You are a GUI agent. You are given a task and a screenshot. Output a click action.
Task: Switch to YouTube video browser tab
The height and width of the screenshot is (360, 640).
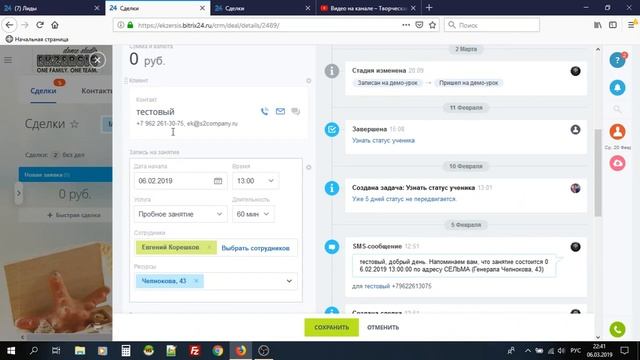368,8
